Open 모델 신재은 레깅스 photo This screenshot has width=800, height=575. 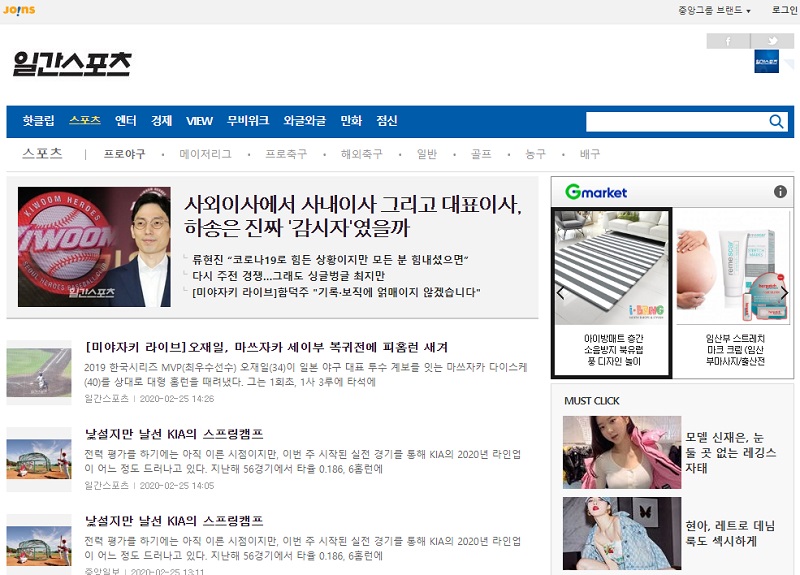pyautogui.click(x=622, y=453)
